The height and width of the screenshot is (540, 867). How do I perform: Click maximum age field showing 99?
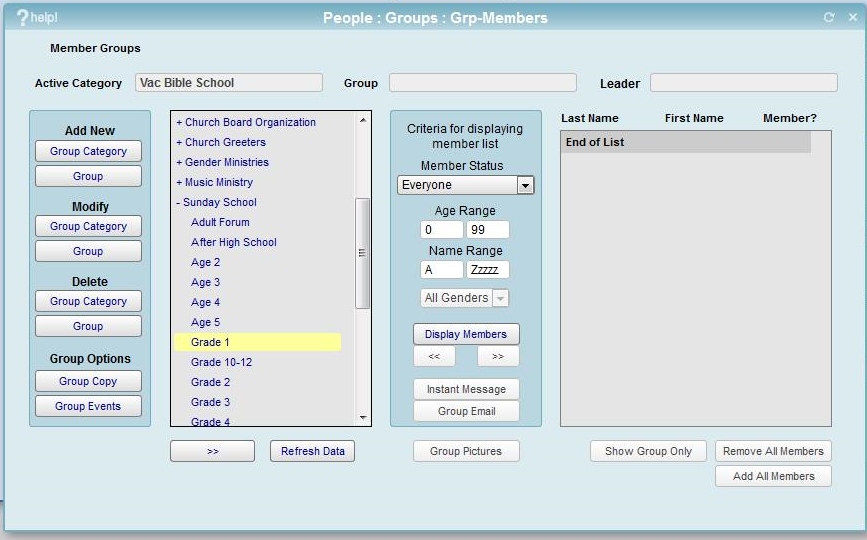click(487, 229)
